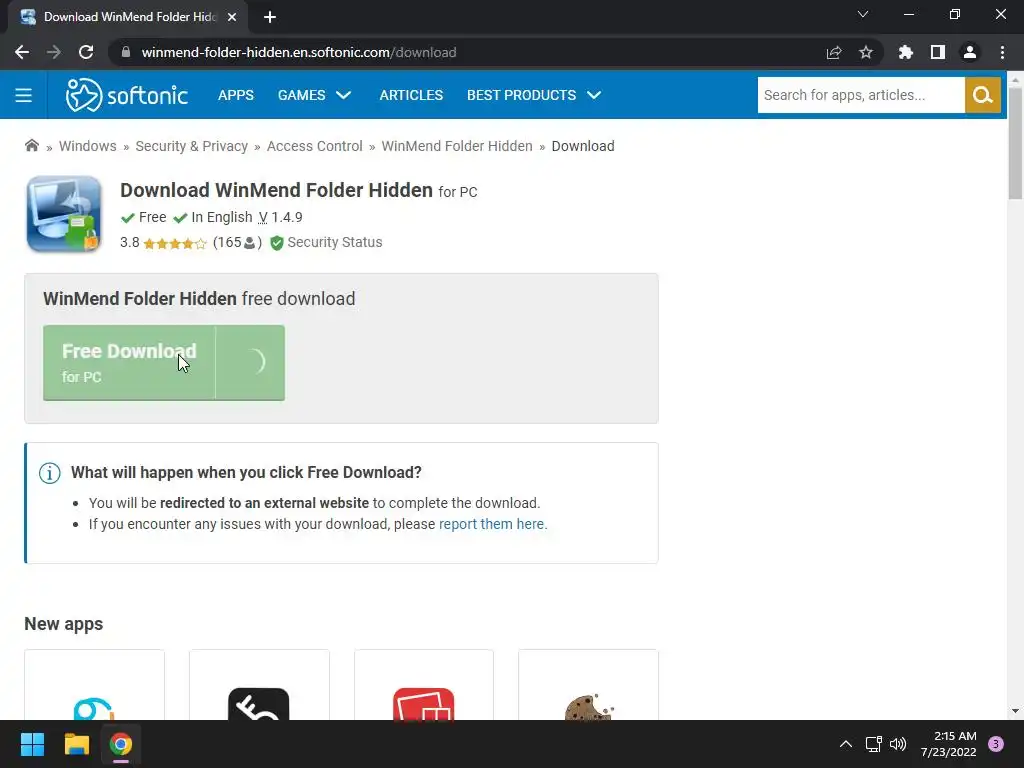Bookmark this tab with the star icon

pyautogui.click(x=866, y=52)
